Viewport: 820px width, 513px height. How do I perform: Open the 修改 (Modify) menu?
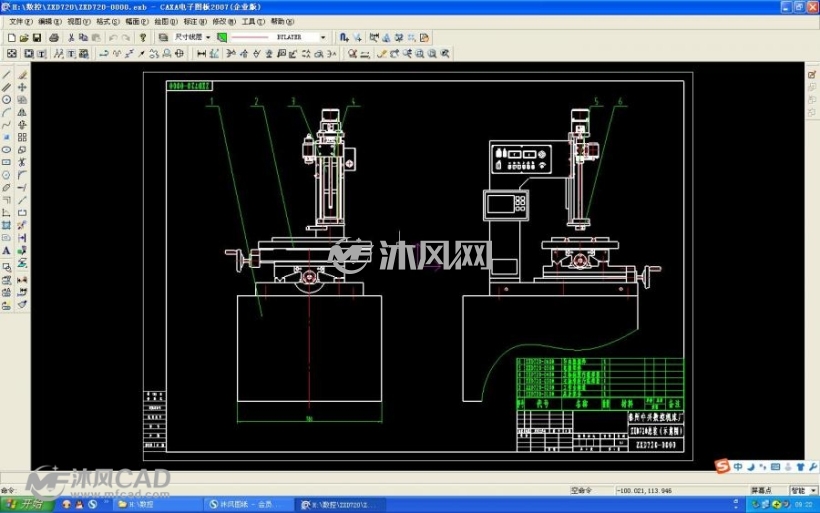coord(224,21)
